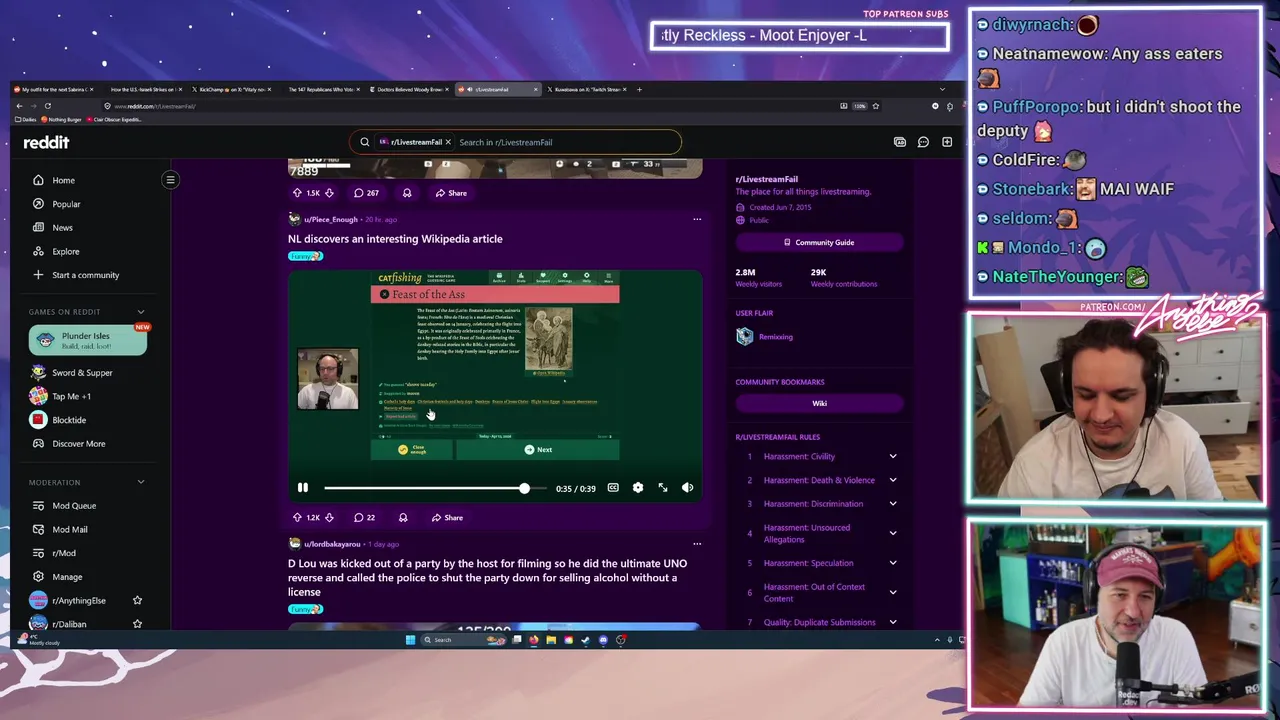Open the 22 comments on the NL post

click(365, 518)
